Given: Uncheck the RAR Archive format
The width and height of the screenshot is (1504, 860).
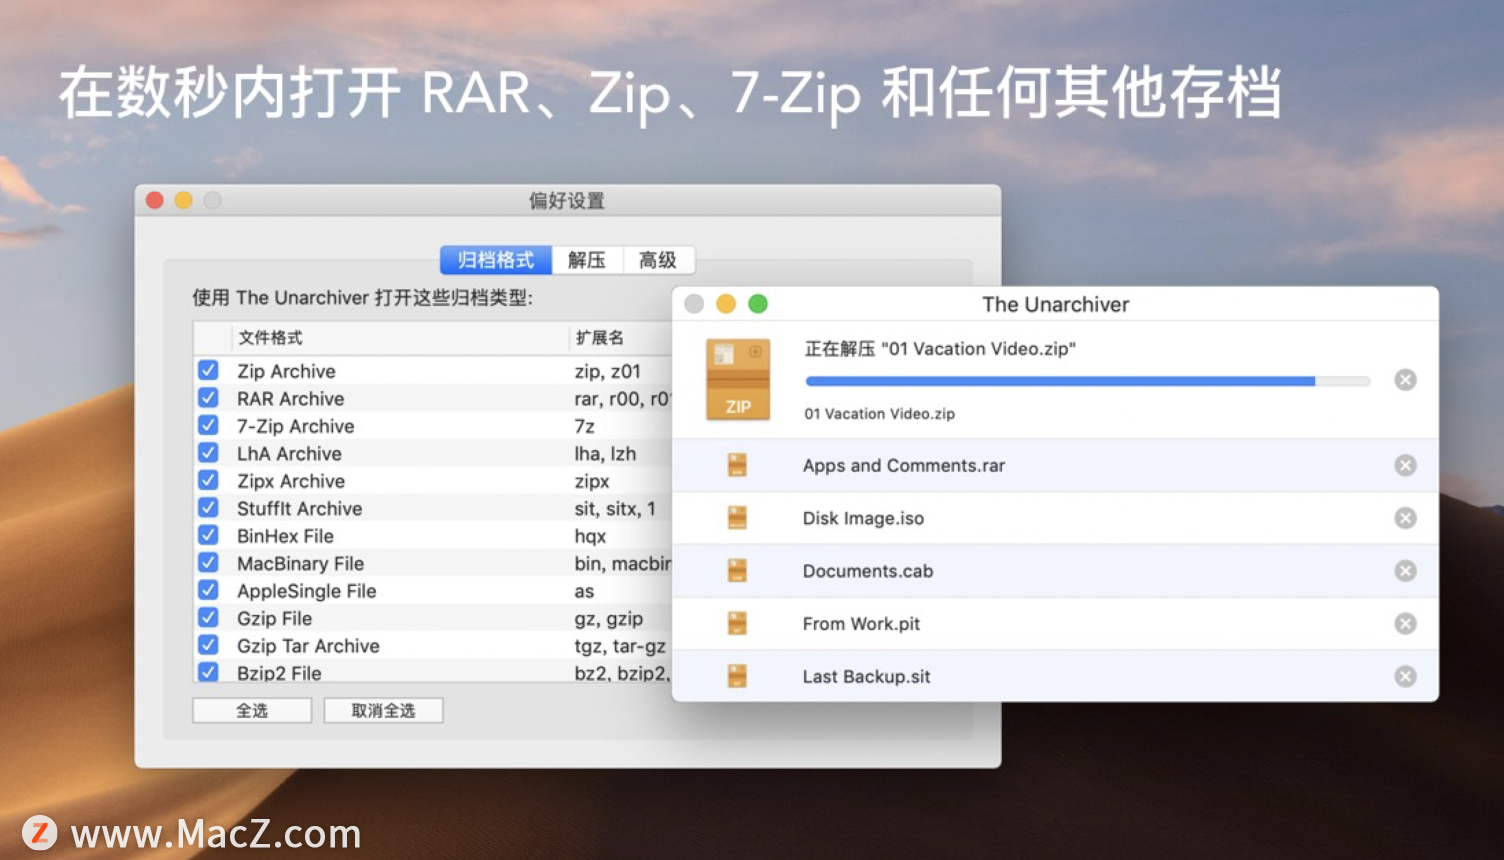Looking at the screenshot, I should 208,398.
